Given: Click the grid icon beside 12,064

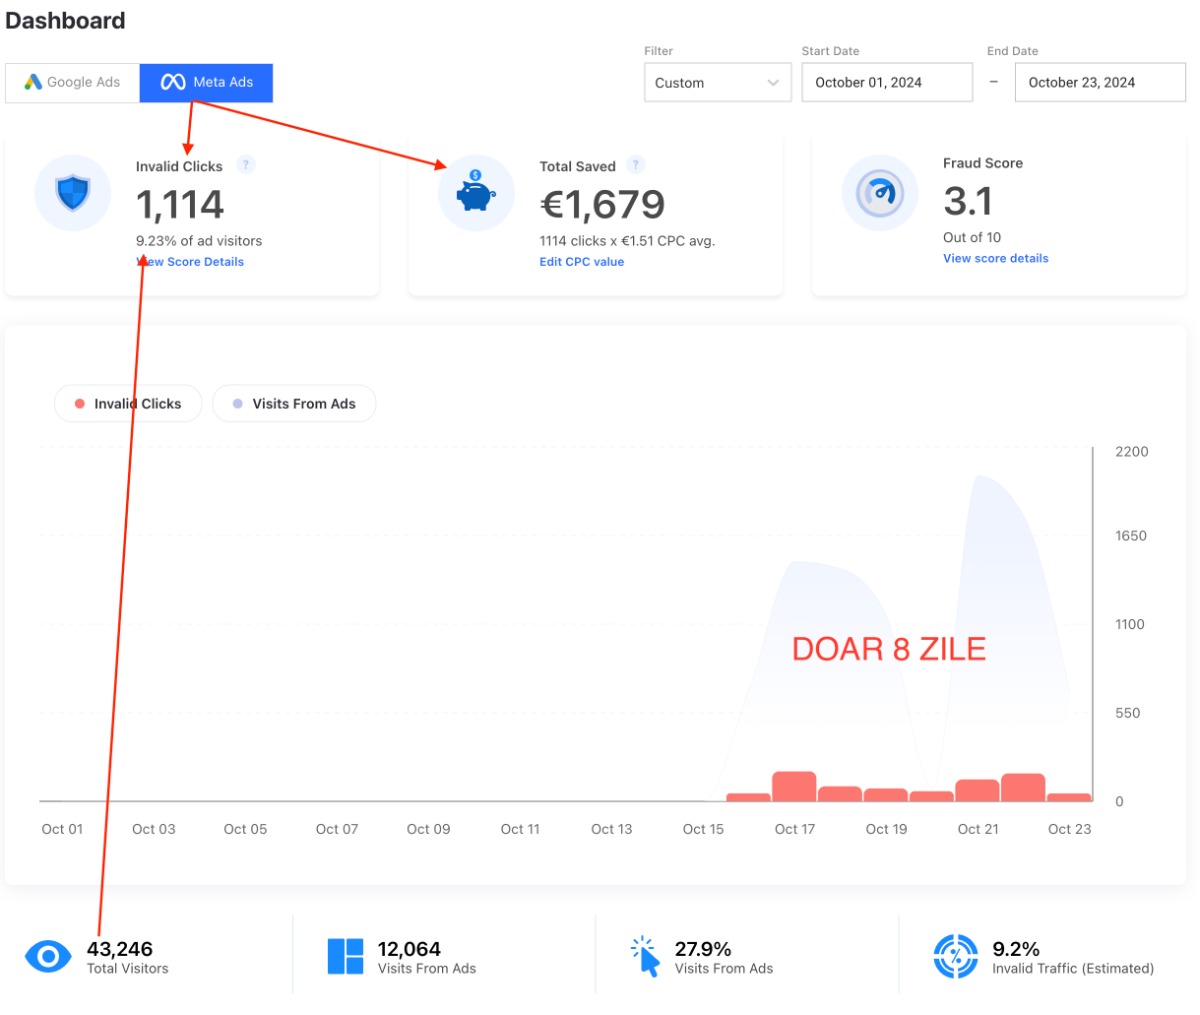Looking at the screenshot, I should tap(346, 957).
